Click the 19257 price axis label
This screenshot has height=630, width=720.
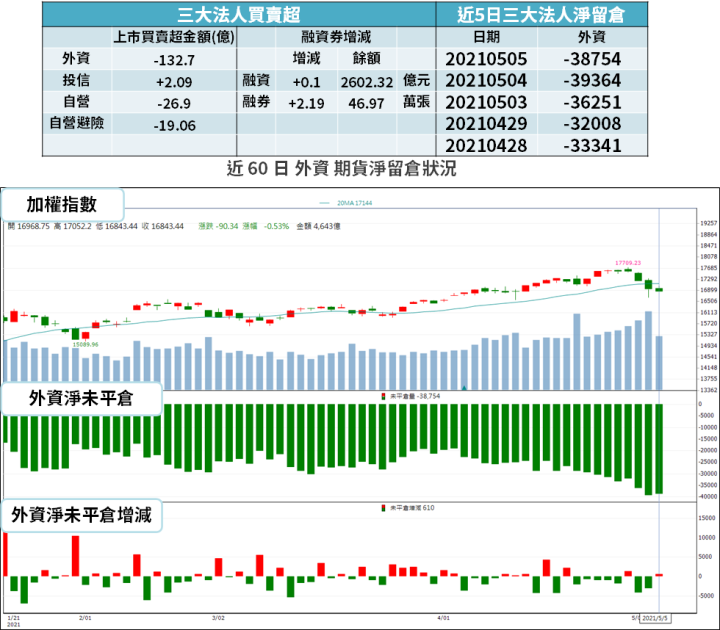tap(709, 223)
